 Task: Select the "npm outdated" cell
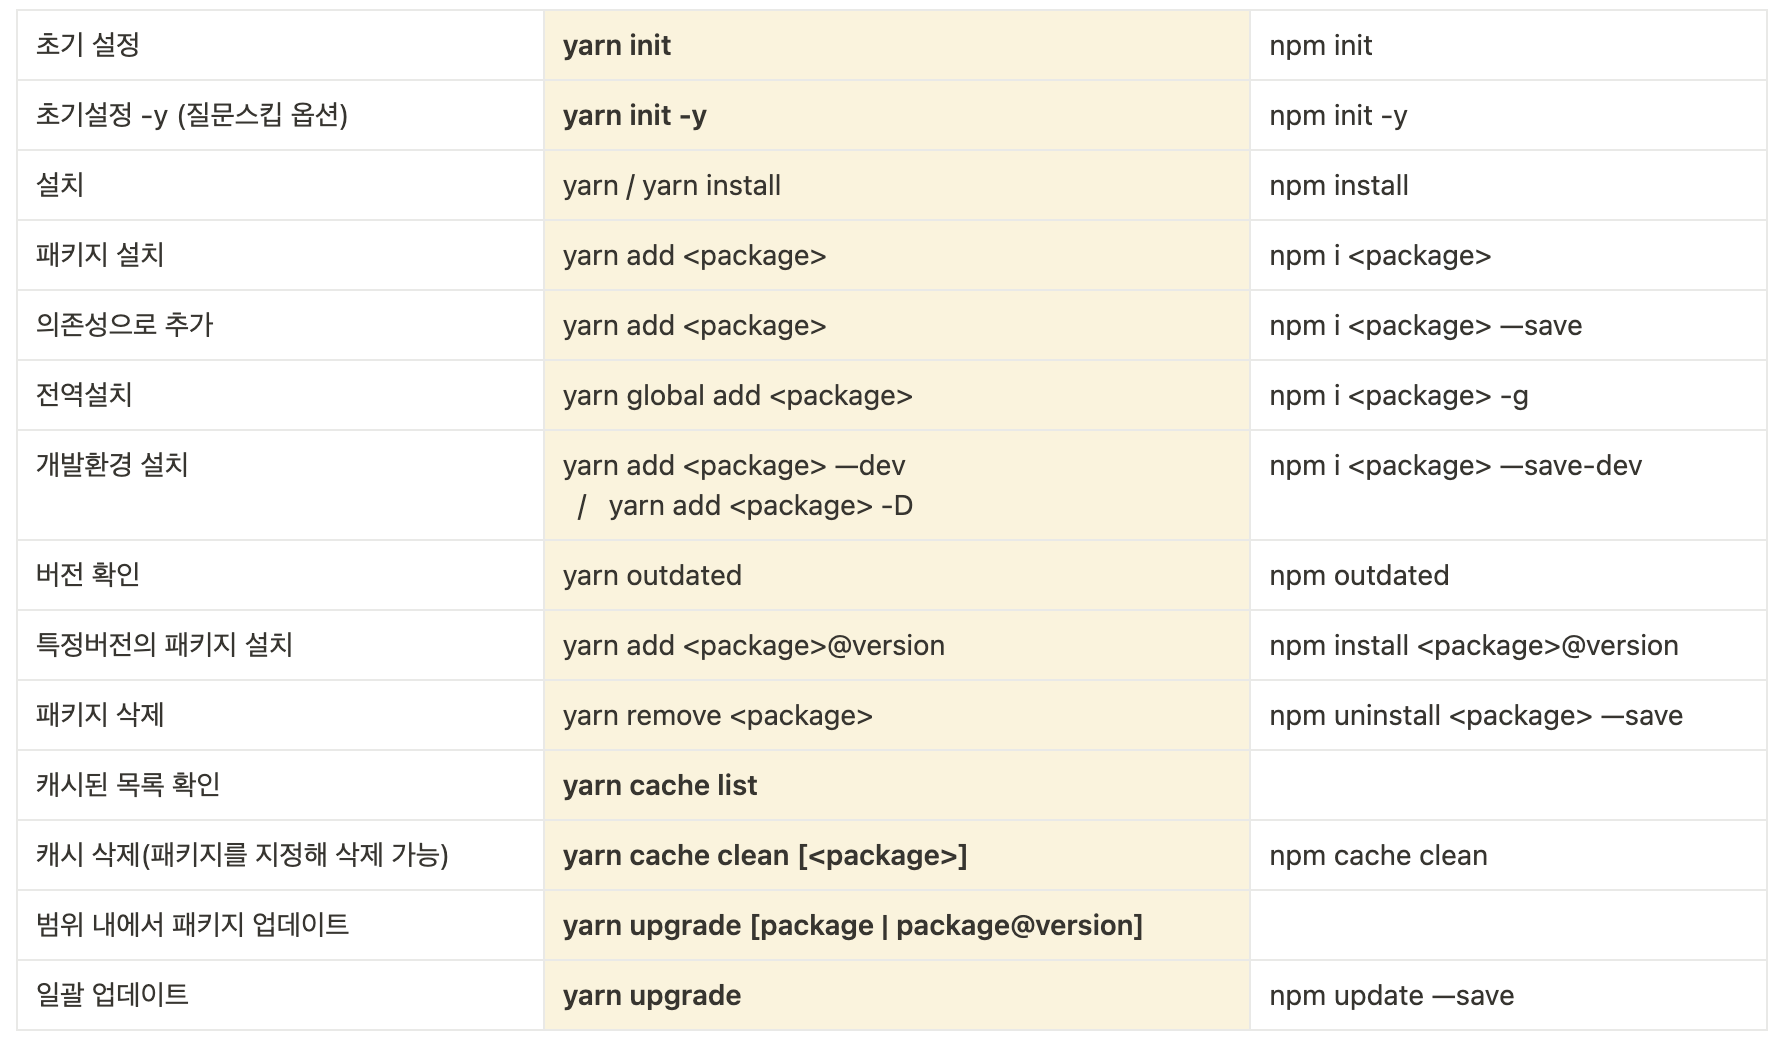(x=1359, y=576)
